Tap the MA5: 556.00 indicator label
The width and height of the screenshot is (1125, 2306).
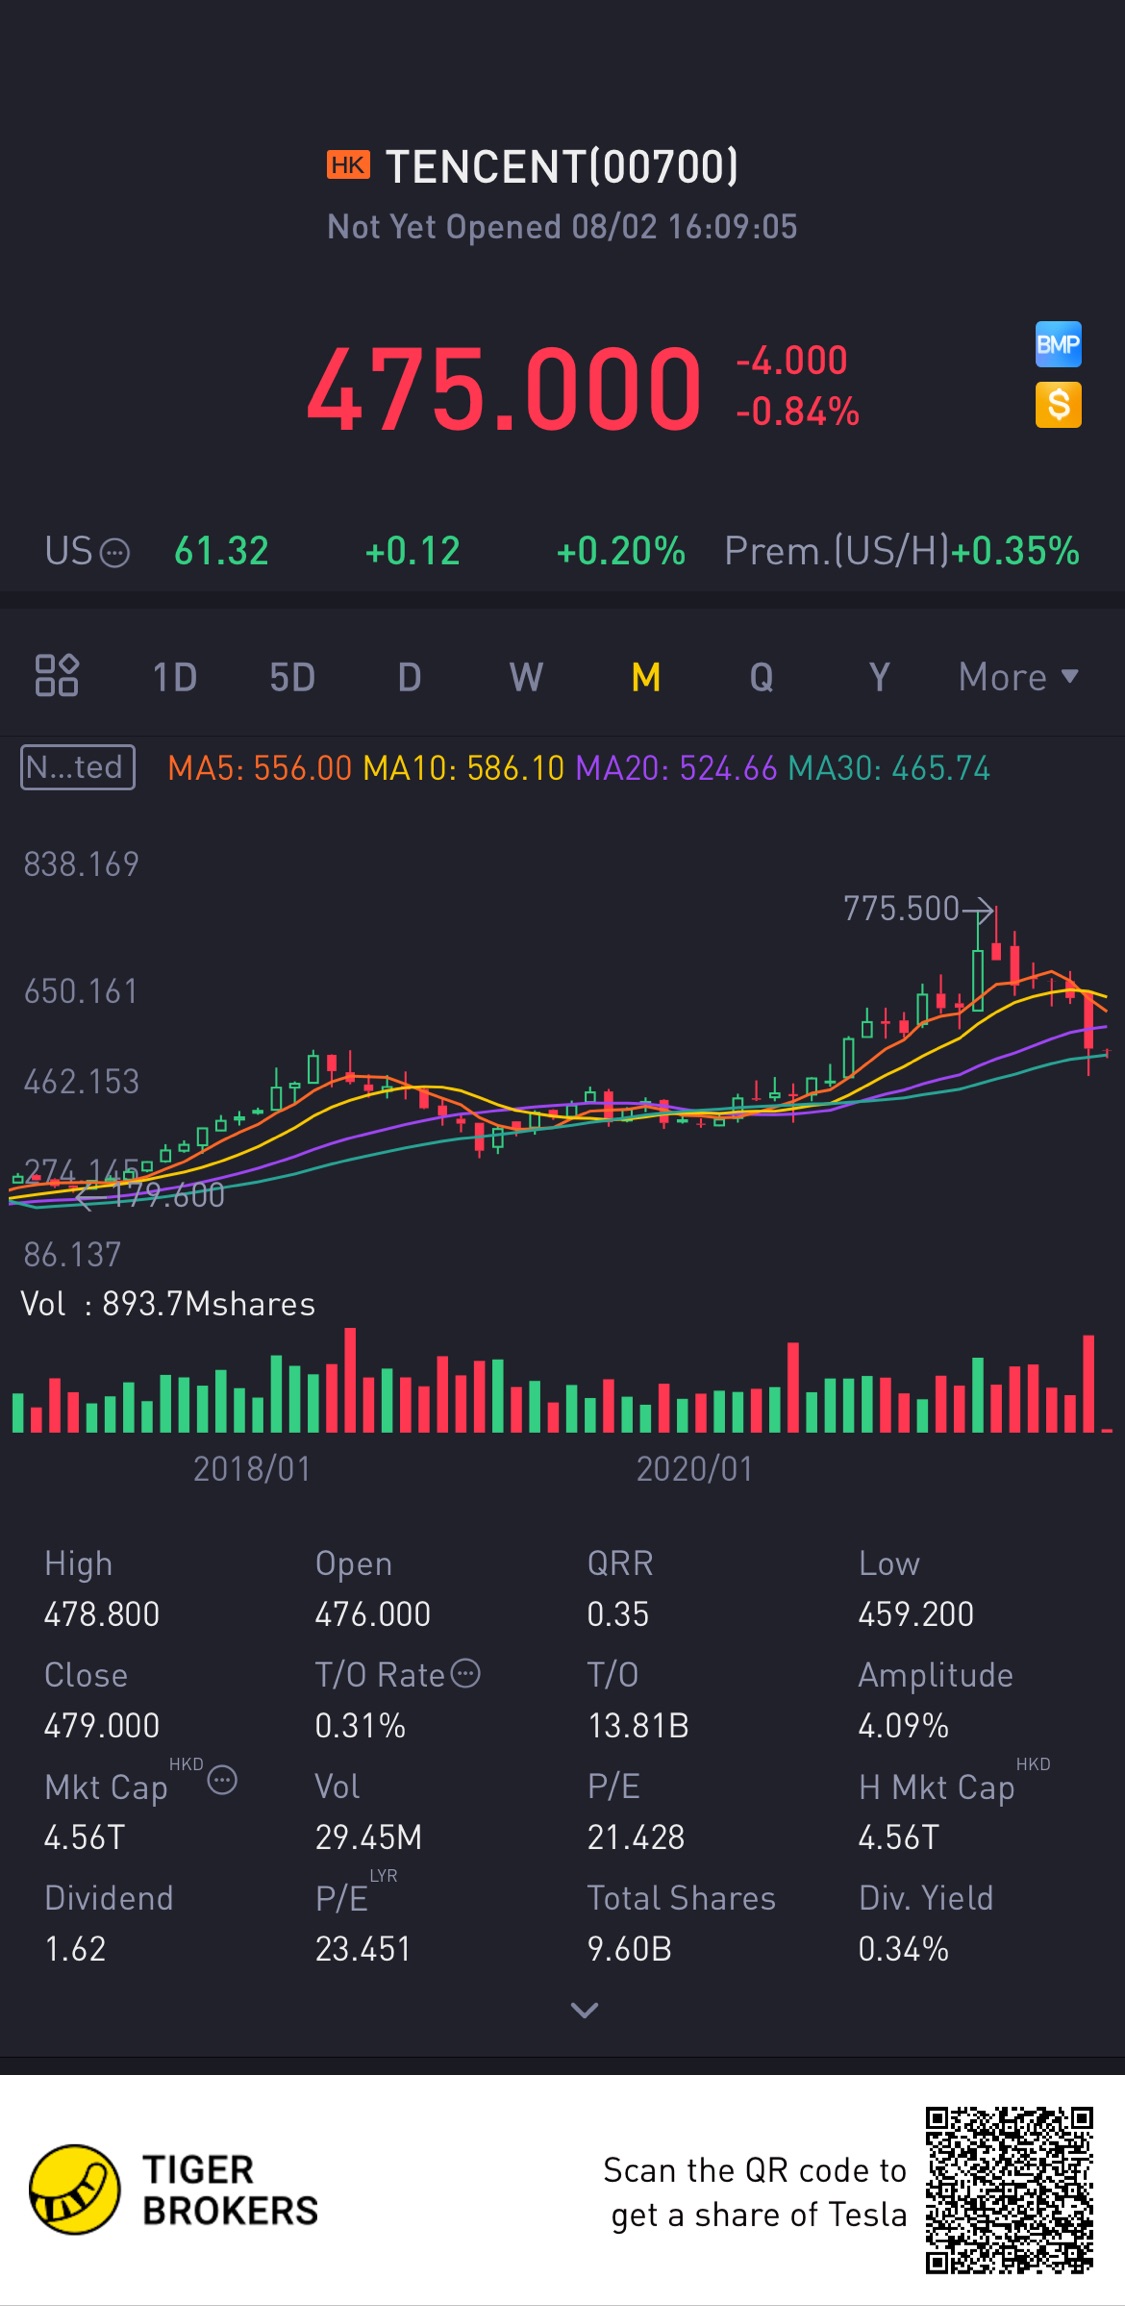pyautogui.click(x=260, y=768)
